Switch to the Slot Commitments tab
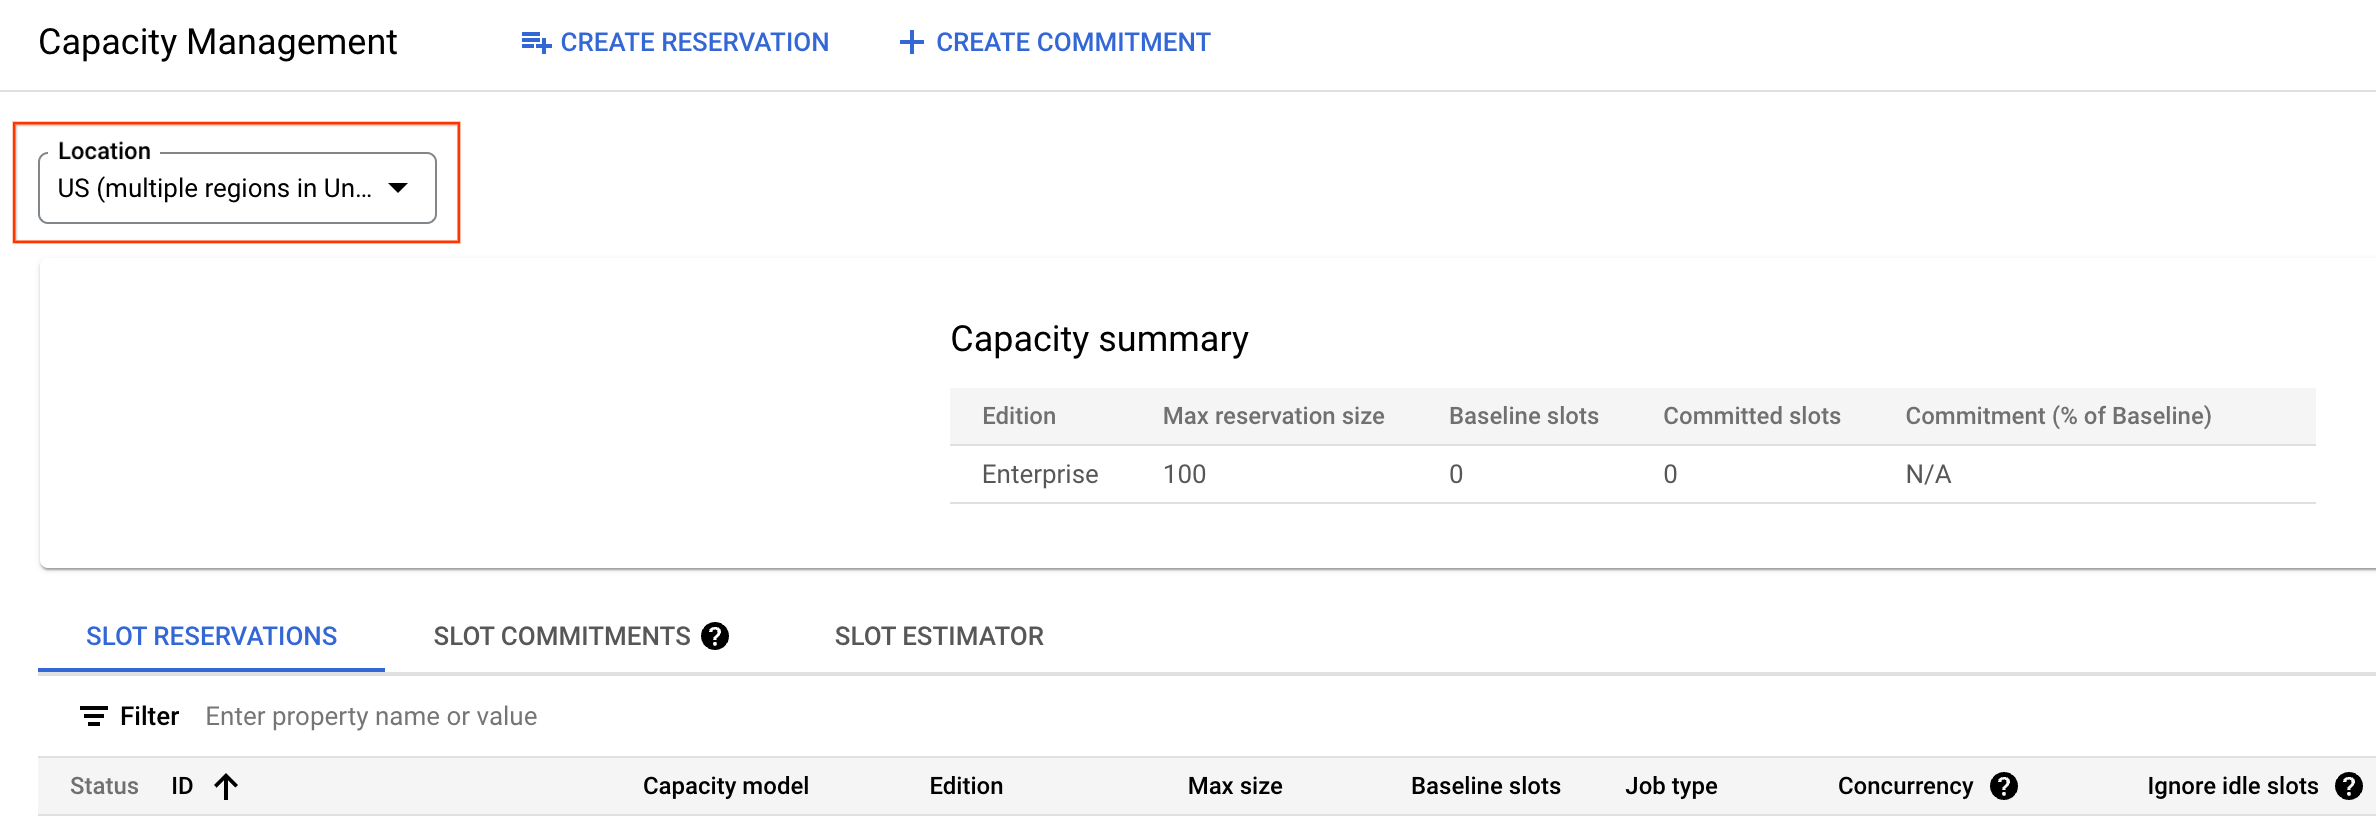 click(x=561, y=636)
